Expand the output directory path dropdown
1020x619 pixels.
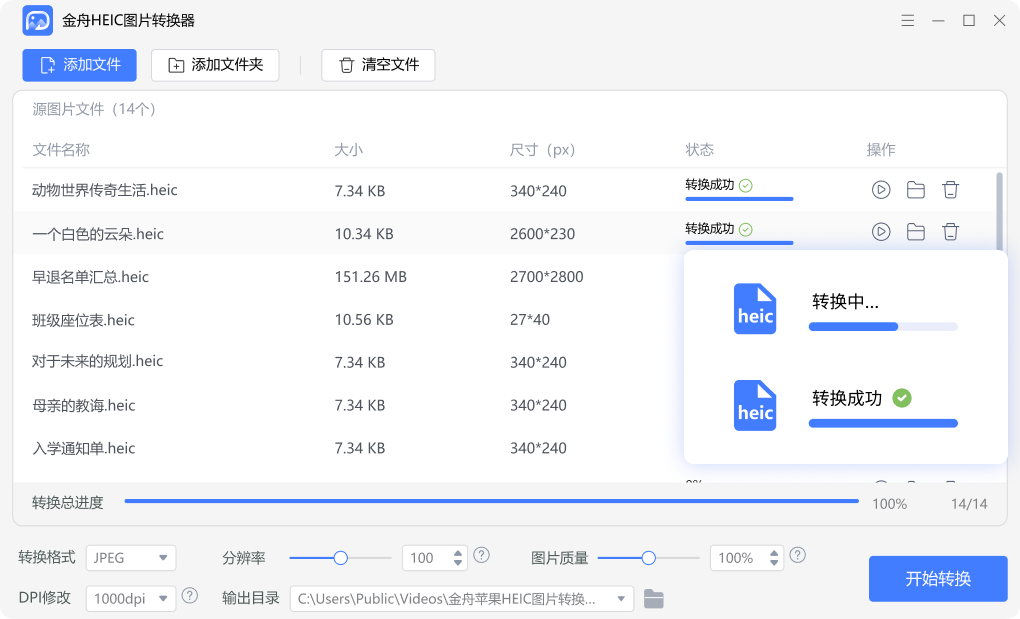623,599
